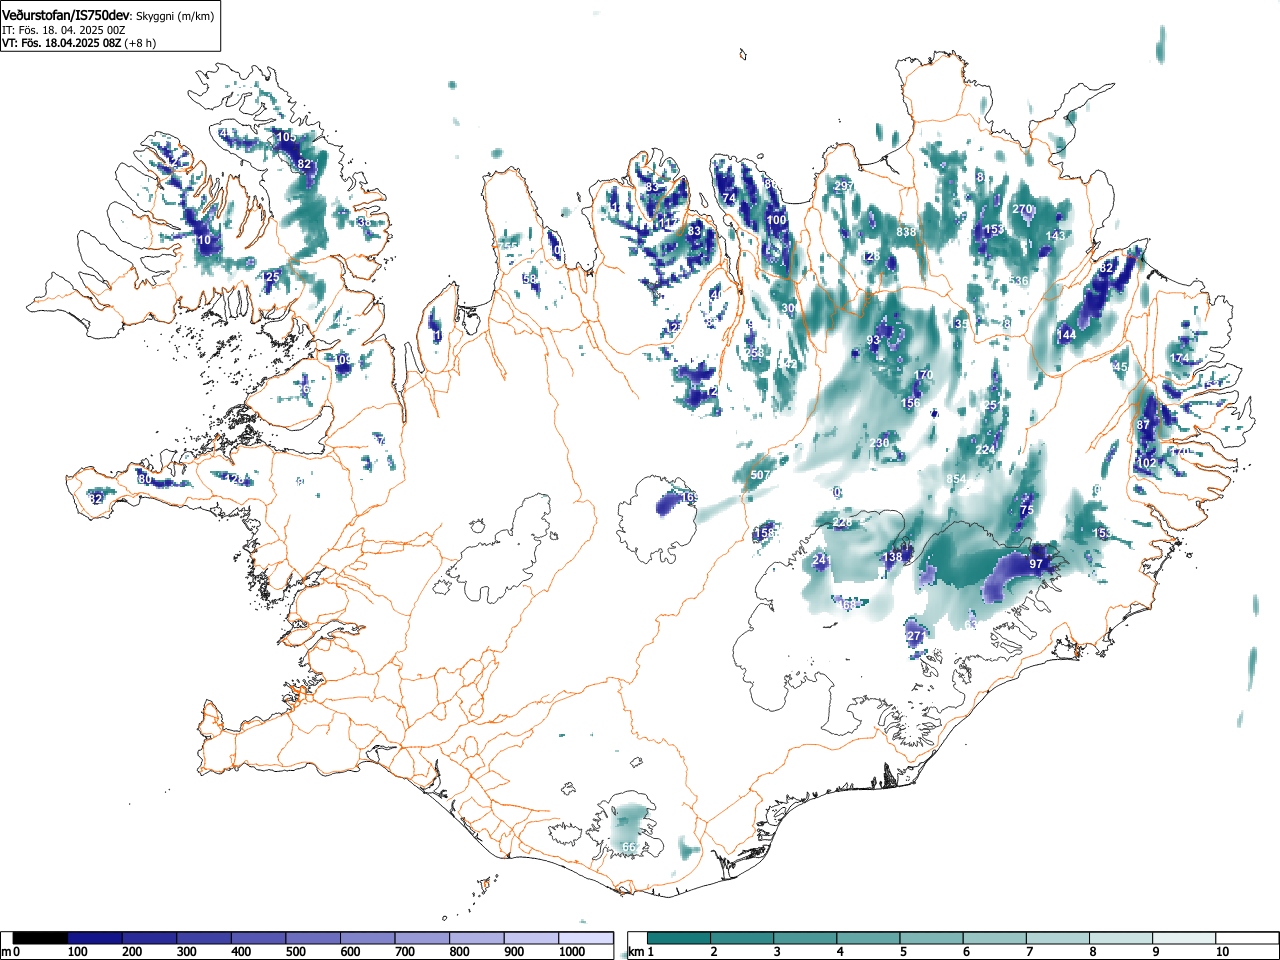Click the '87' value in the east fjords
Image resolution: width=1280 pixels, height=960 pixels.
tap(1143, 425)
